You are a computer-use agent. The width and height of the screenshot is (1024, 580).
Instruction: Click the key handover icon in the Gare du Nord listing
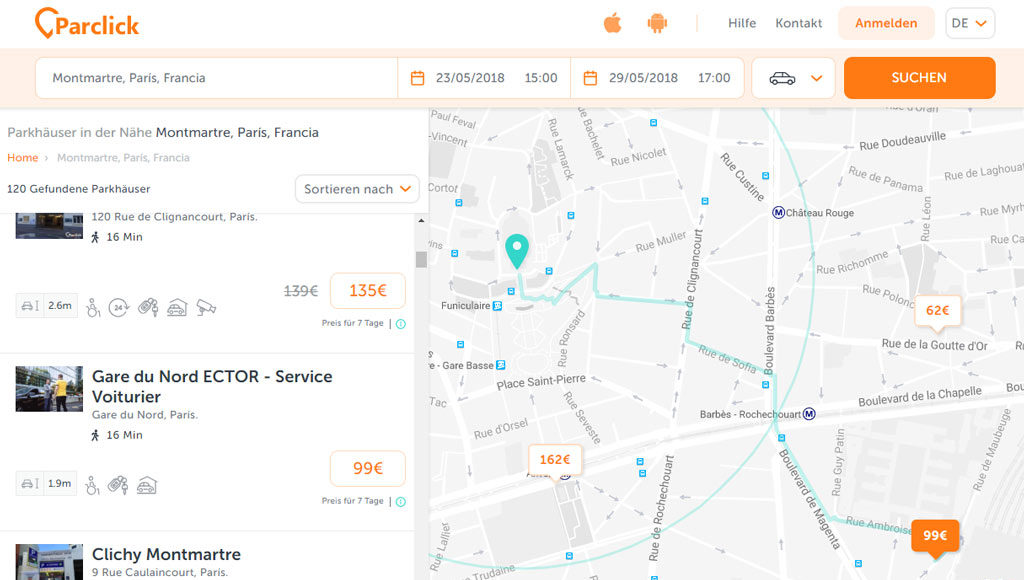pyautogui.click(x=118, y=485)
